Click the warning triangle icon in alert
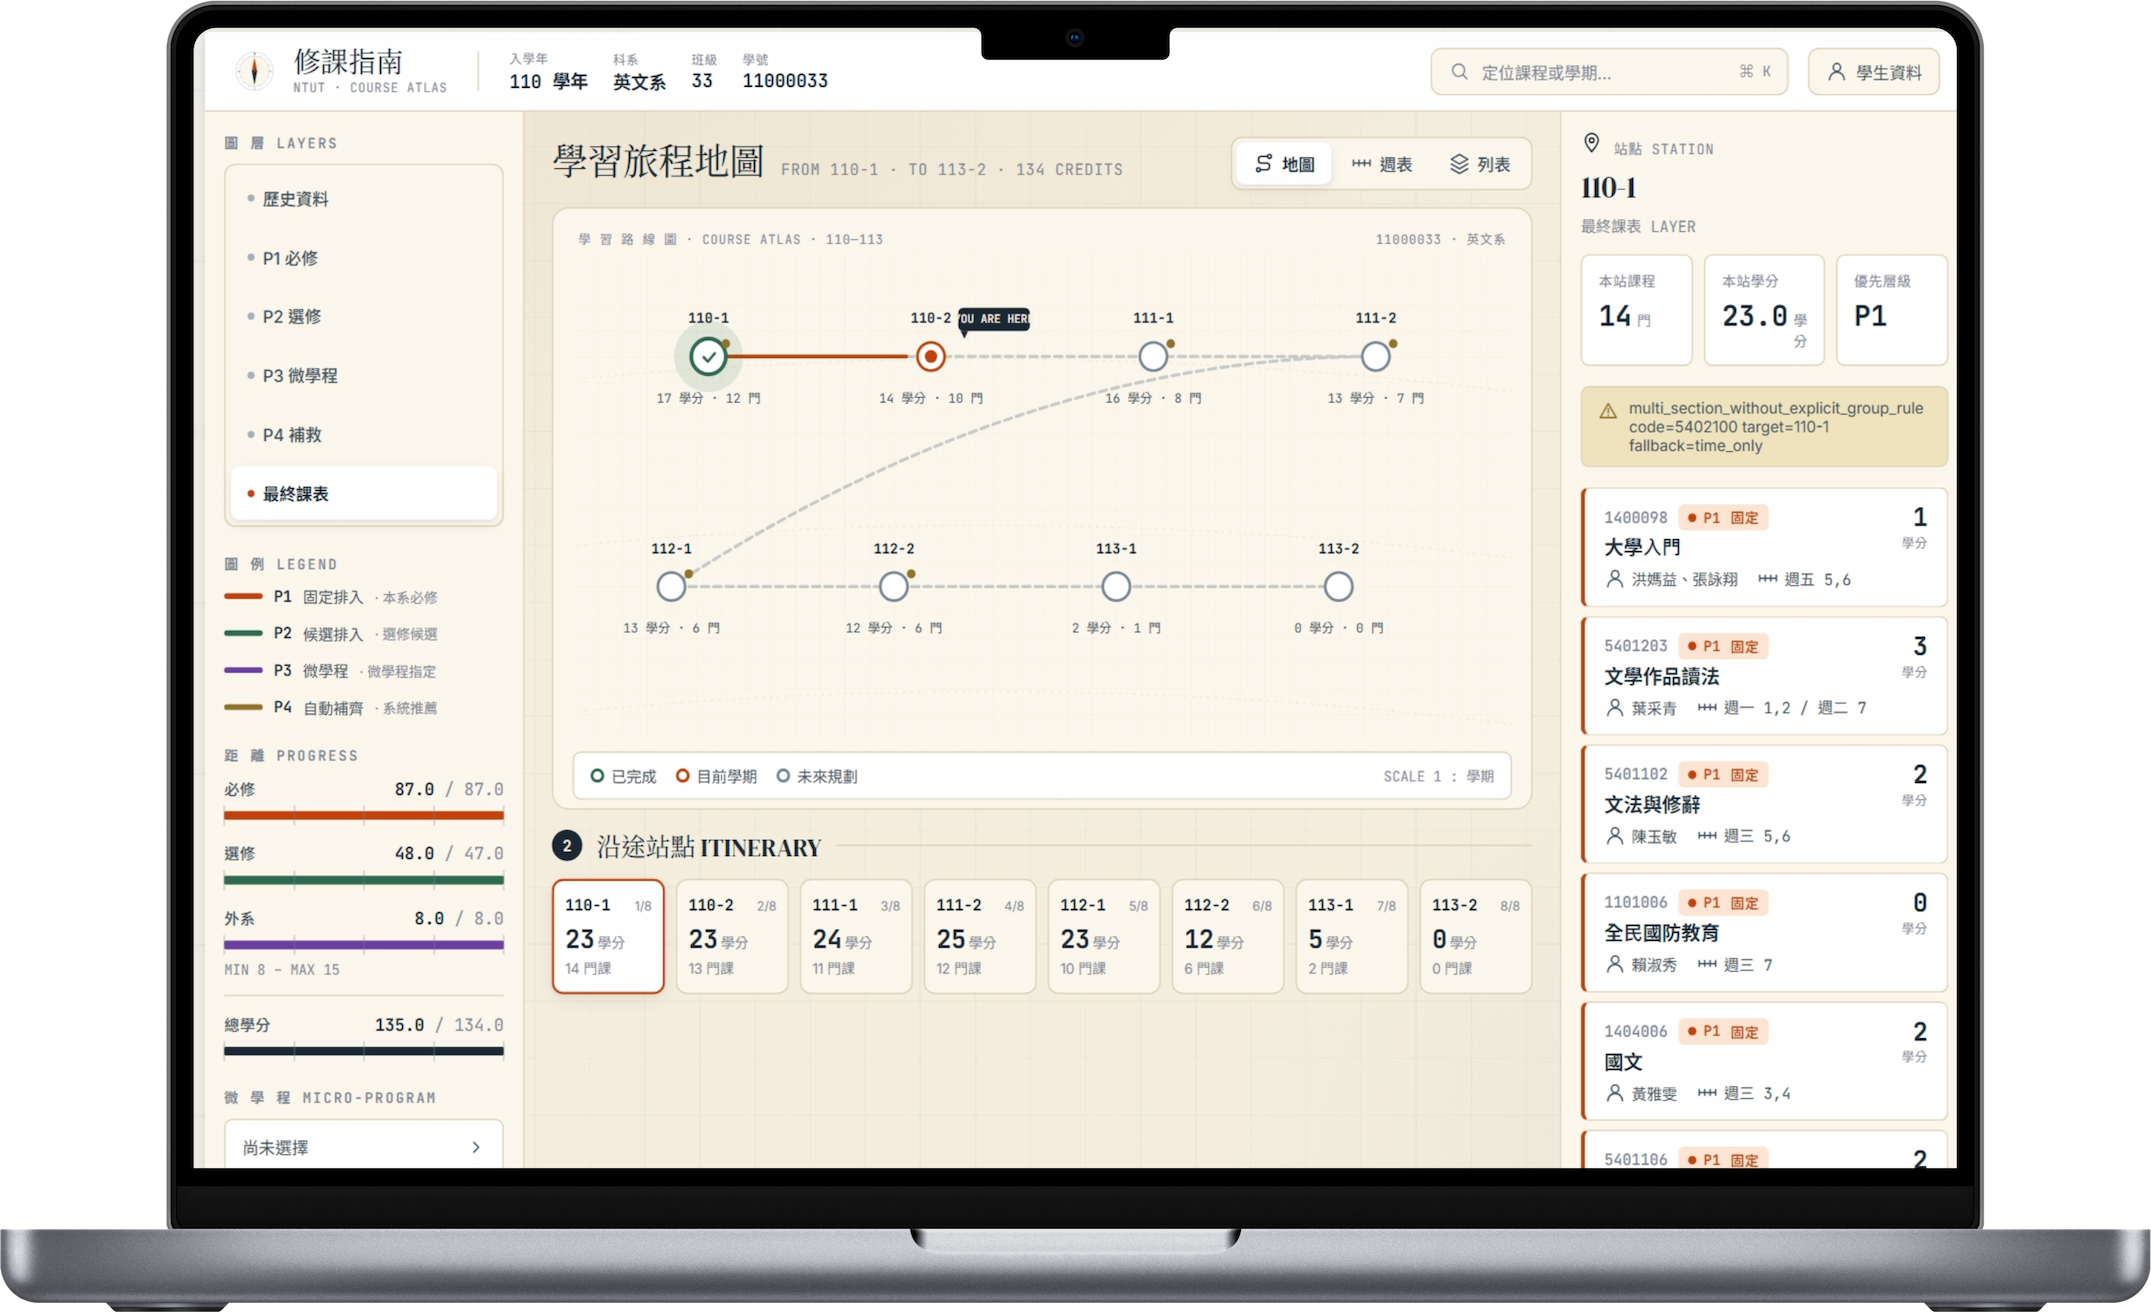2151x1312 pixels. [x=1608, y=411]
